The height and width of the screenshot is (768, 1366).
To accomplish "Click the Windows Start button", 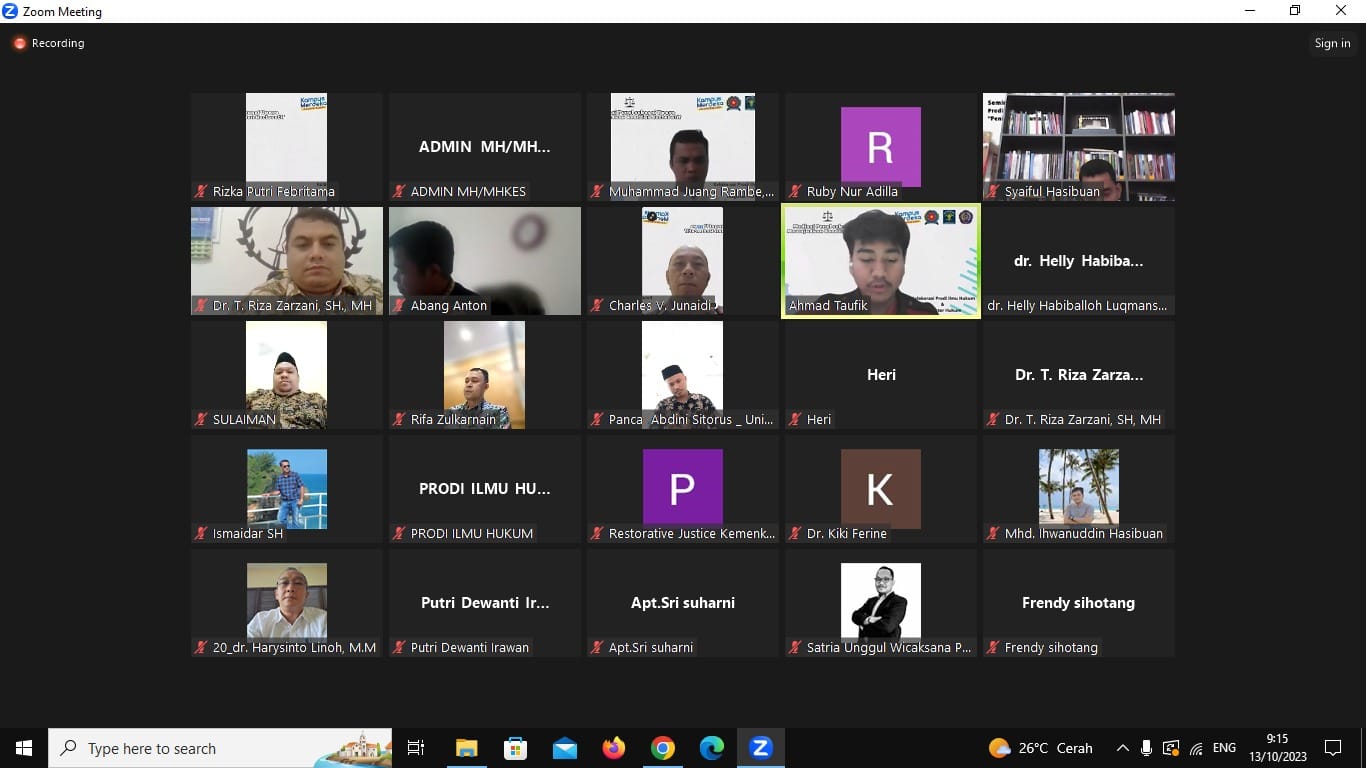I will point(24,748).
